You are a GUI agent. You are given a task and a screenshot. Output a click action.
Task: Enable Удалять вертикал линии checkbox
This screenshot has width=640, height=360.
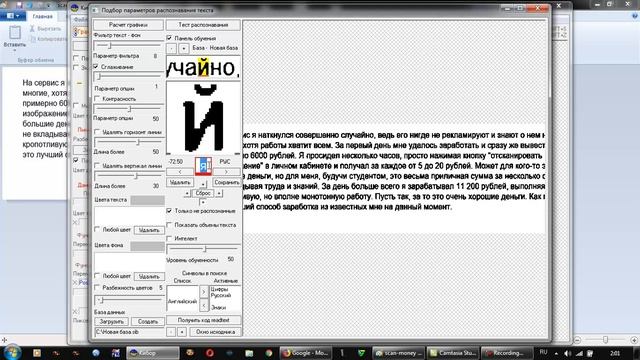(x=97, y=166)
